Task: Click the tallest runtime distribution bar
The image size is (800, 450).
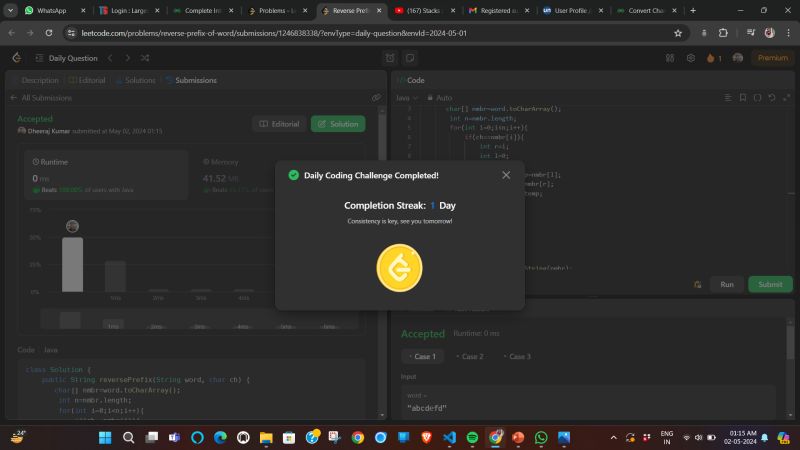Action: click(x=72, y=264)
